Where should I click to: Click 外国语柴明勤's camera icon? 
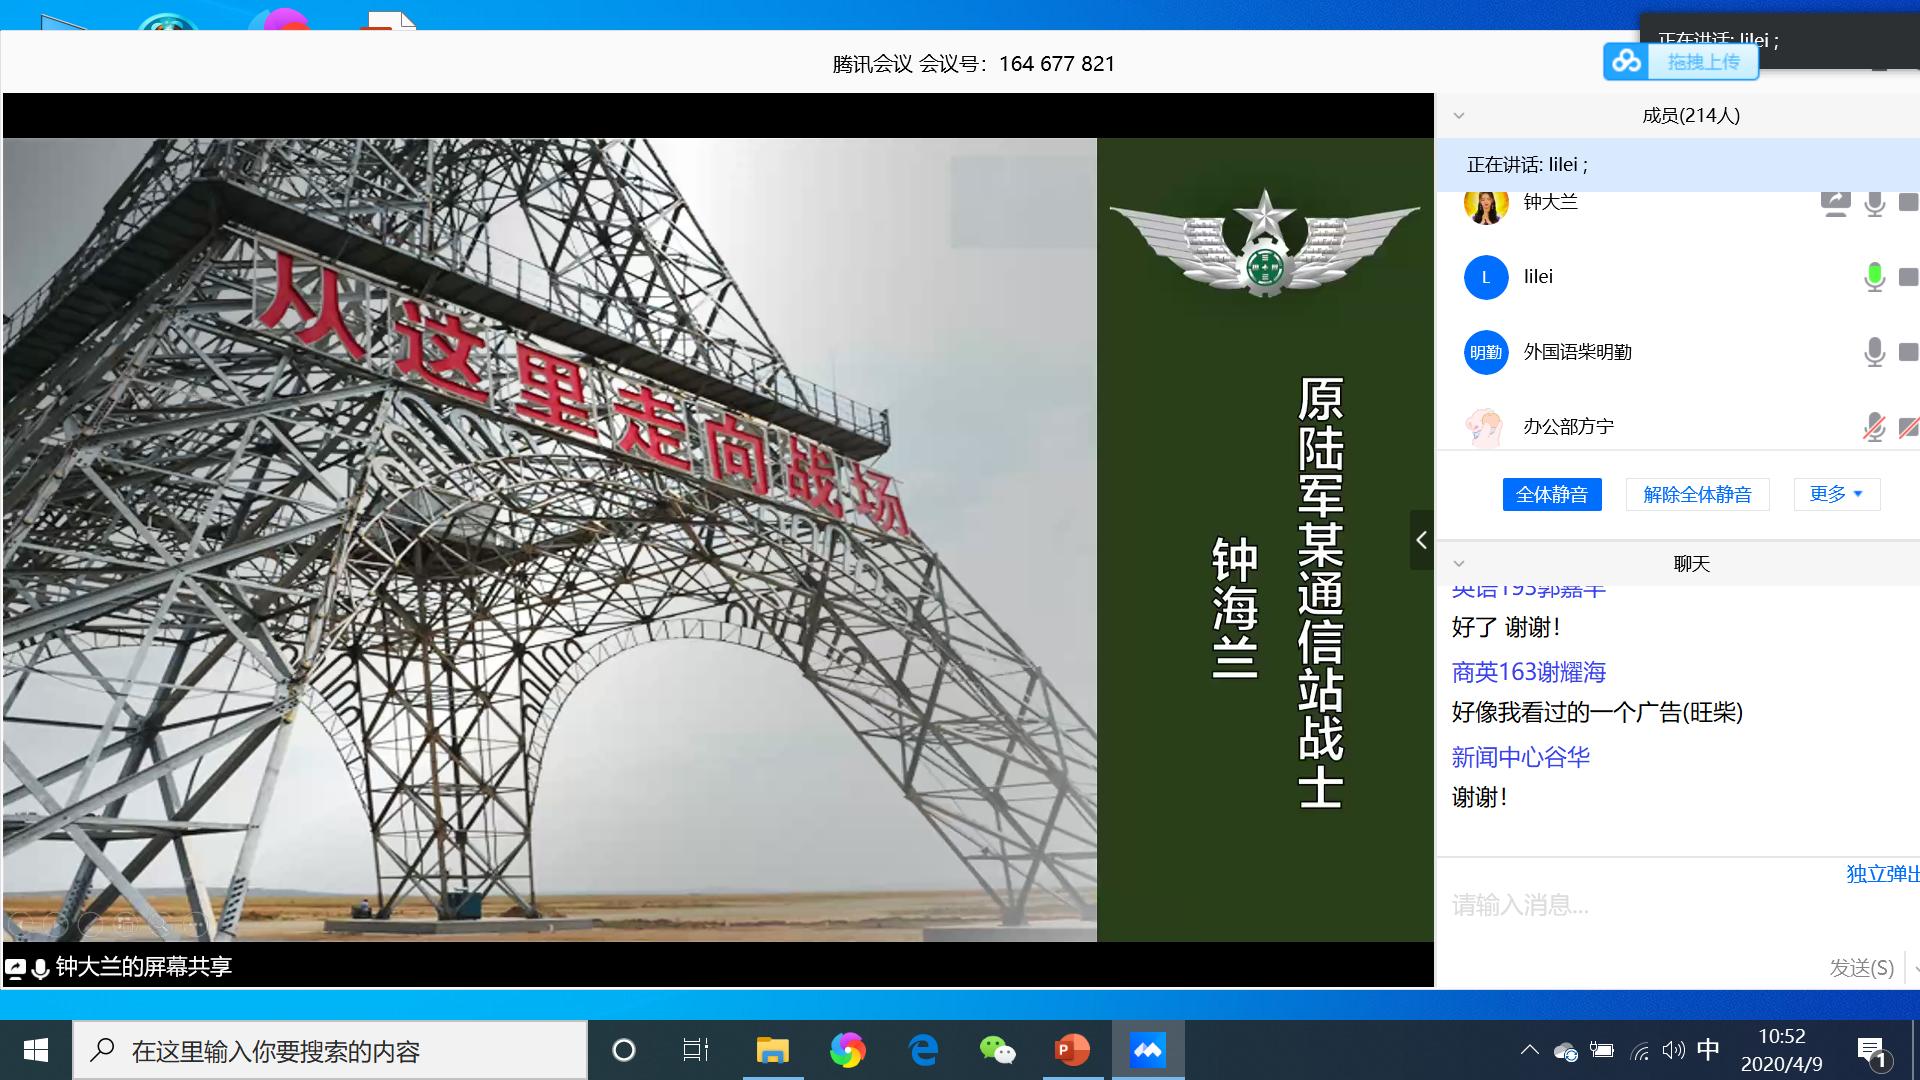1908,352
